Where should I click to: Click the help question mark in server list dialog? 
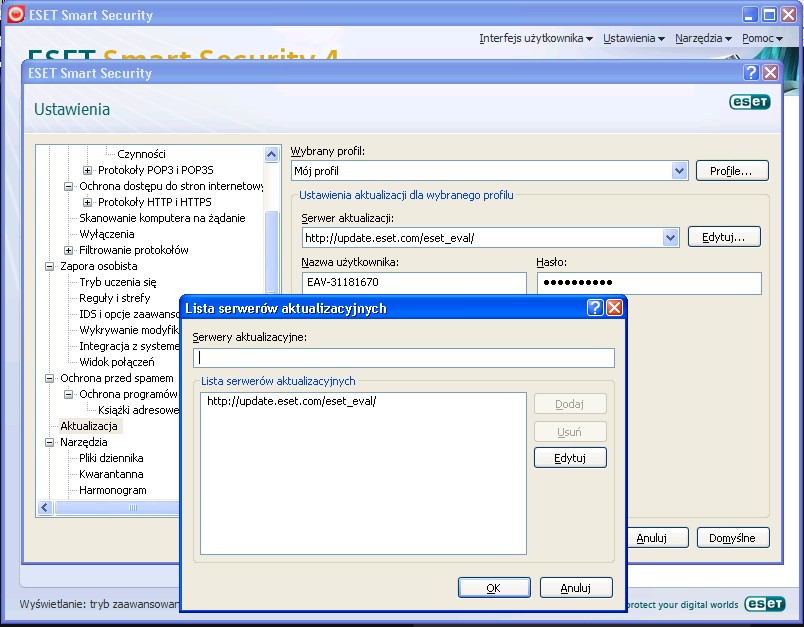coord(595,308)
